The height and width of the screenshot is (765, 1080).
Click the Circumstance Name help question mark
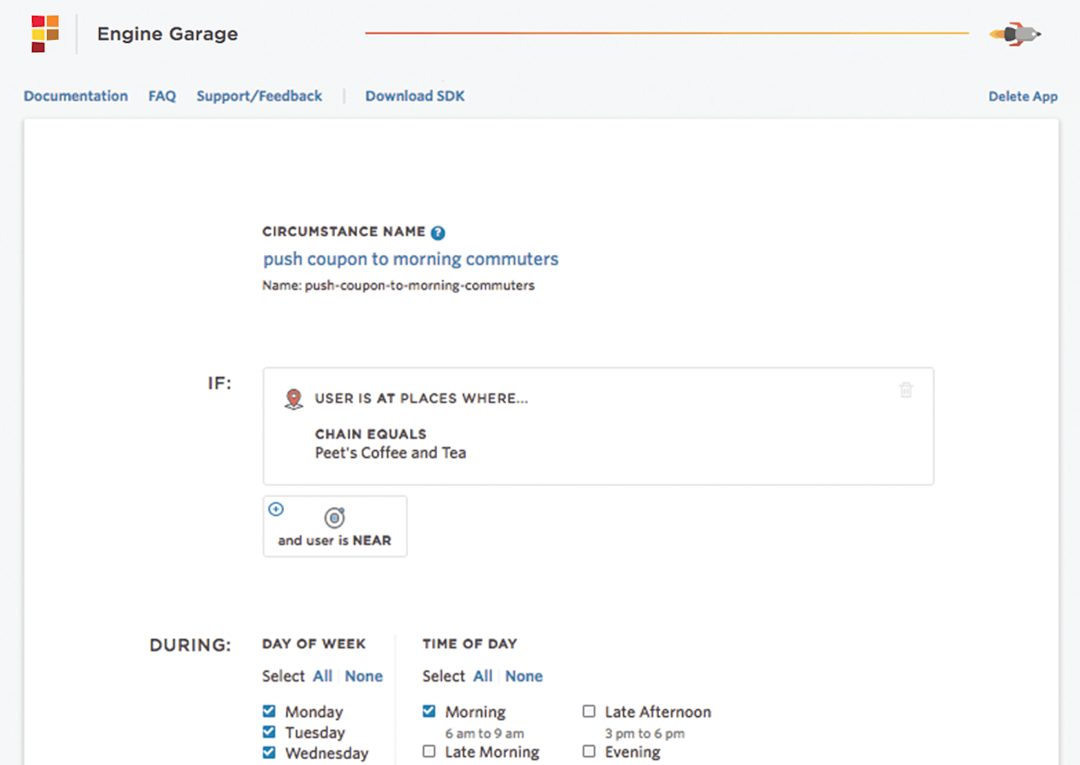tap(438, 233)
